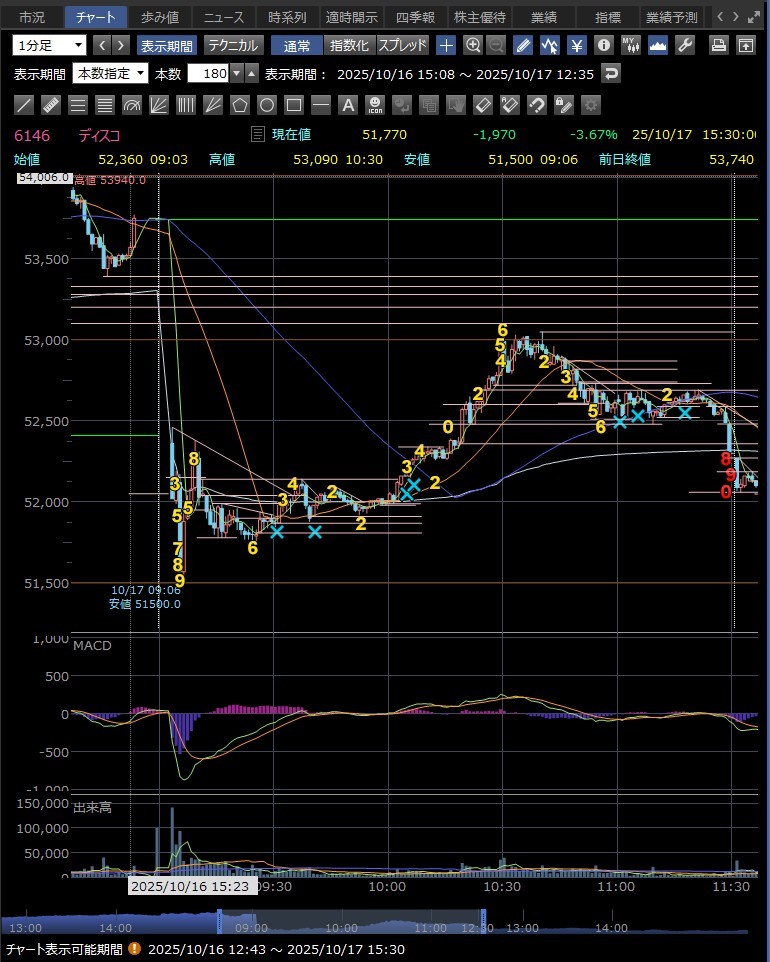770x962 pixels.
Task: Open the wrench settings icon
Action: [684, 45]
